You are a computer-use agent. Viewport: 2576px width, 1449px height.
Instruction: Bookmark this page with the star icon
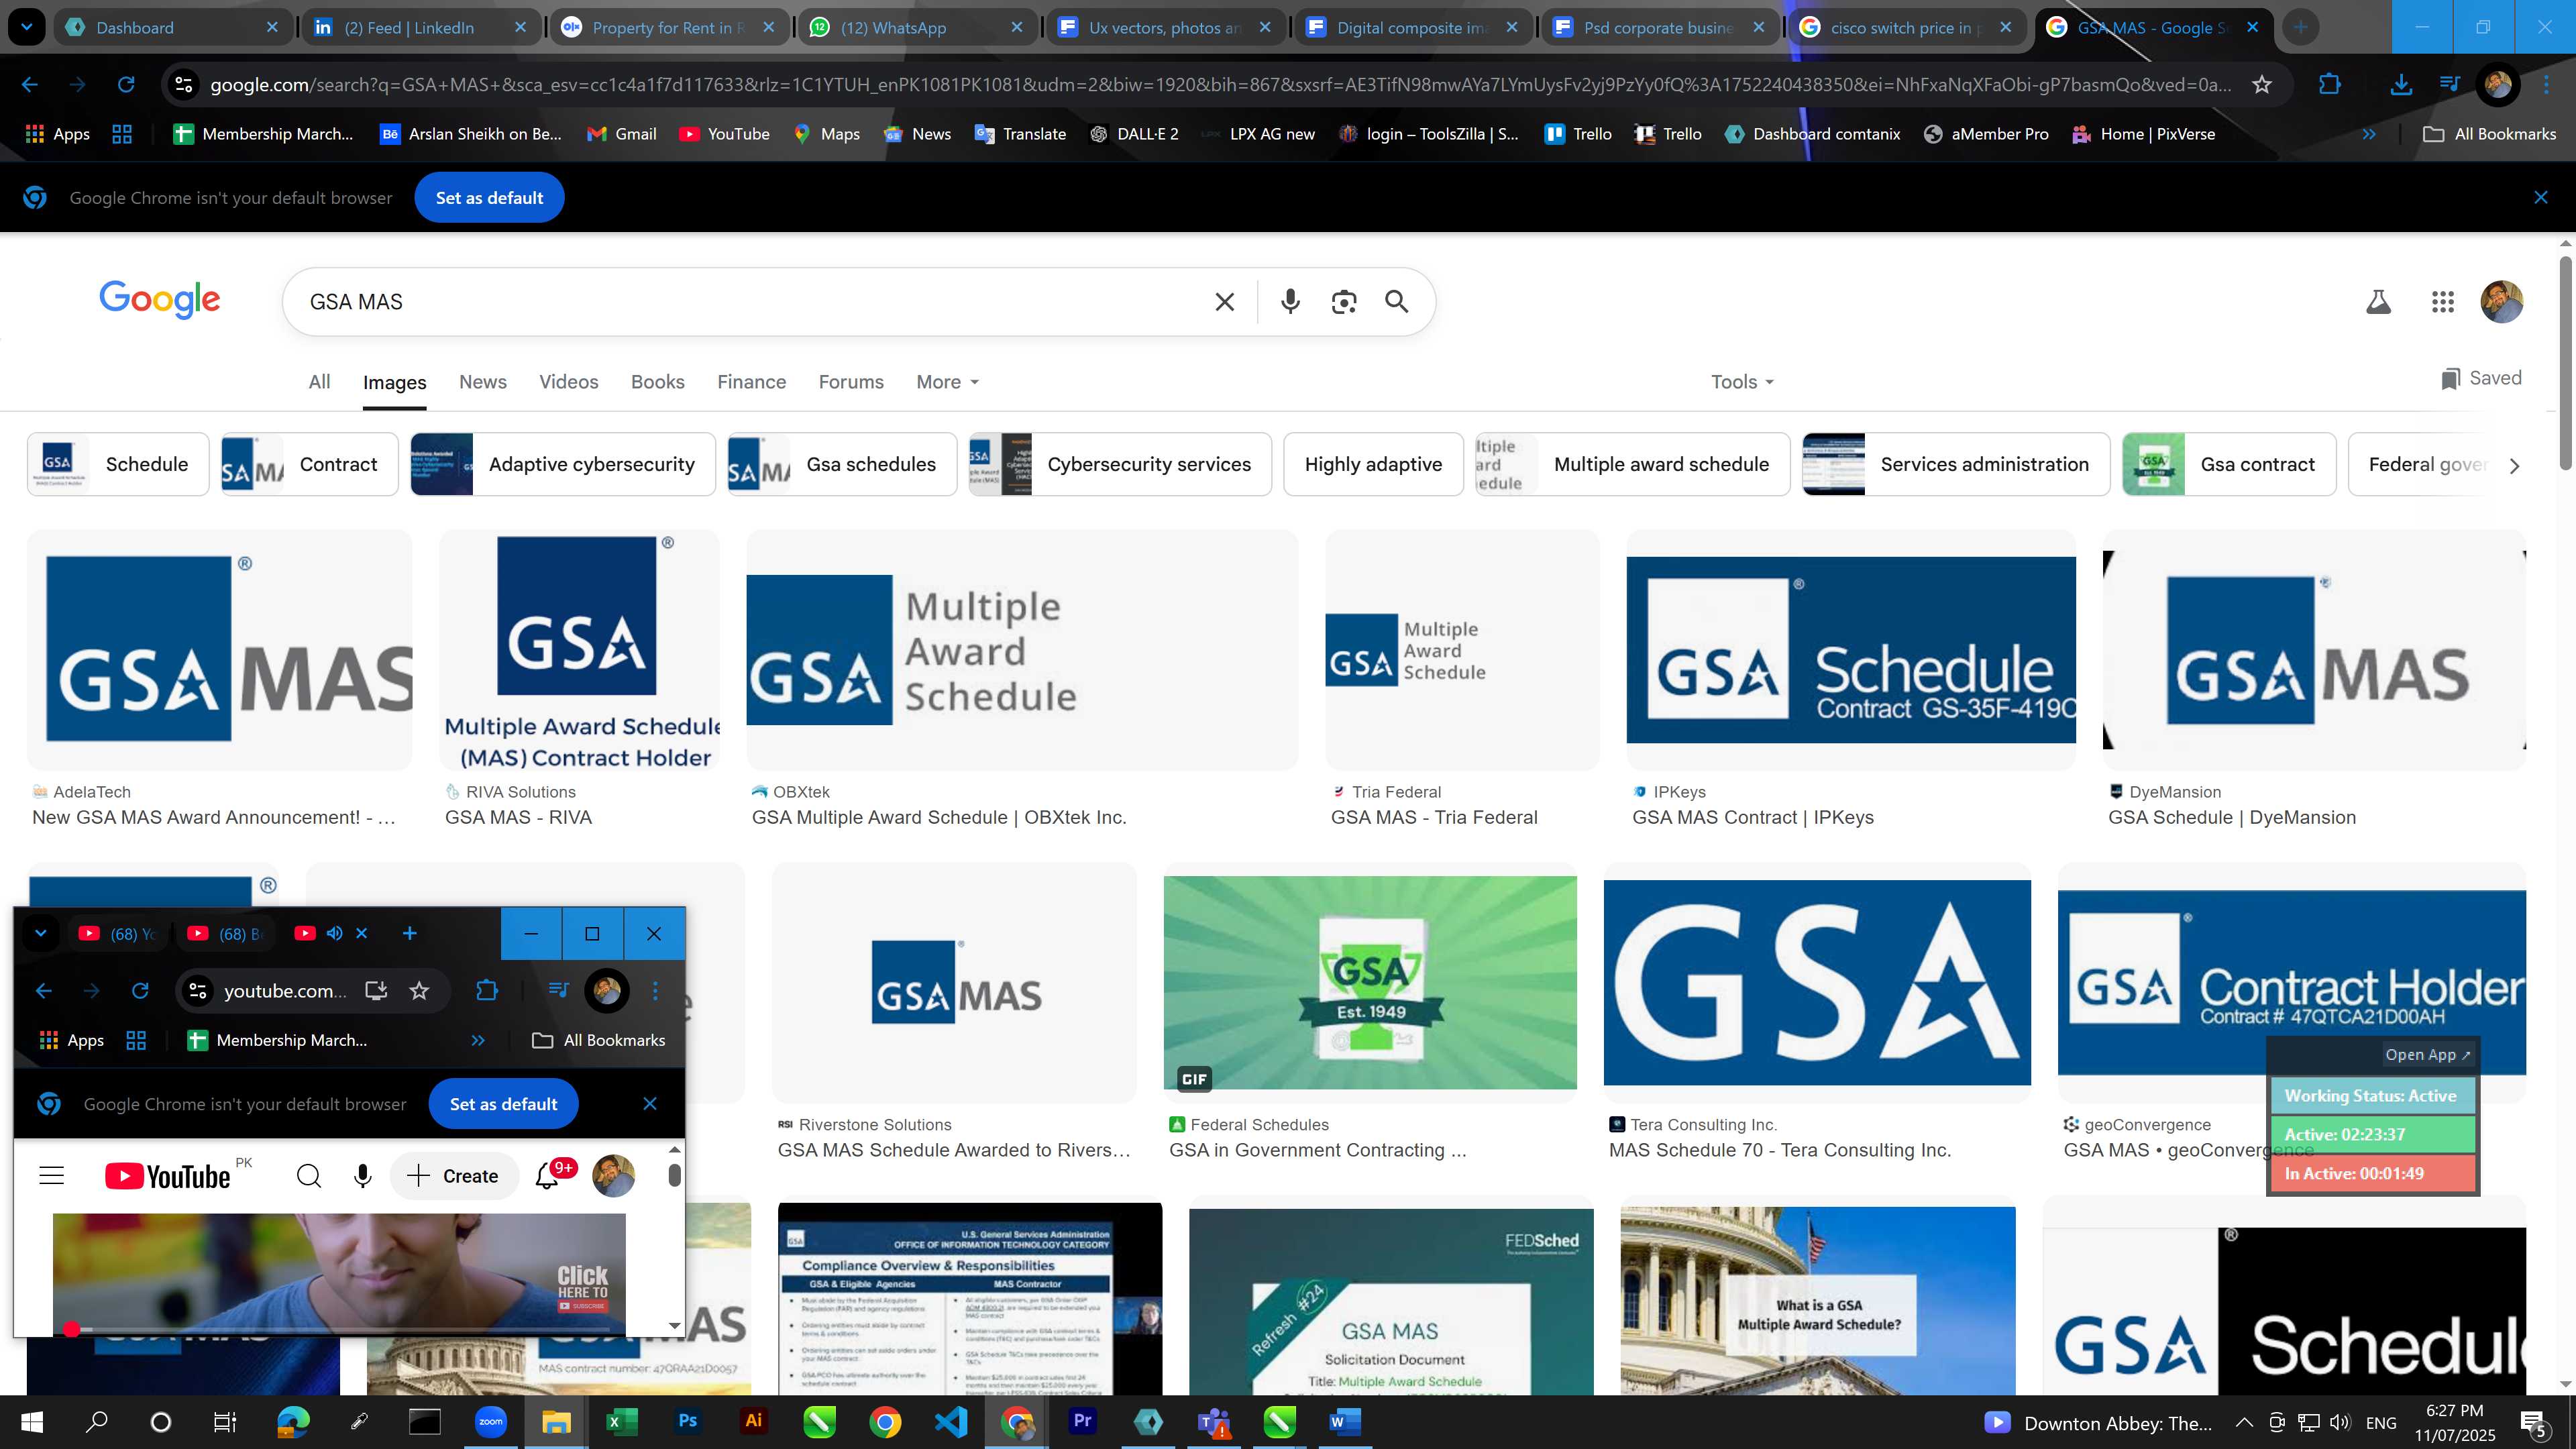2262,85
